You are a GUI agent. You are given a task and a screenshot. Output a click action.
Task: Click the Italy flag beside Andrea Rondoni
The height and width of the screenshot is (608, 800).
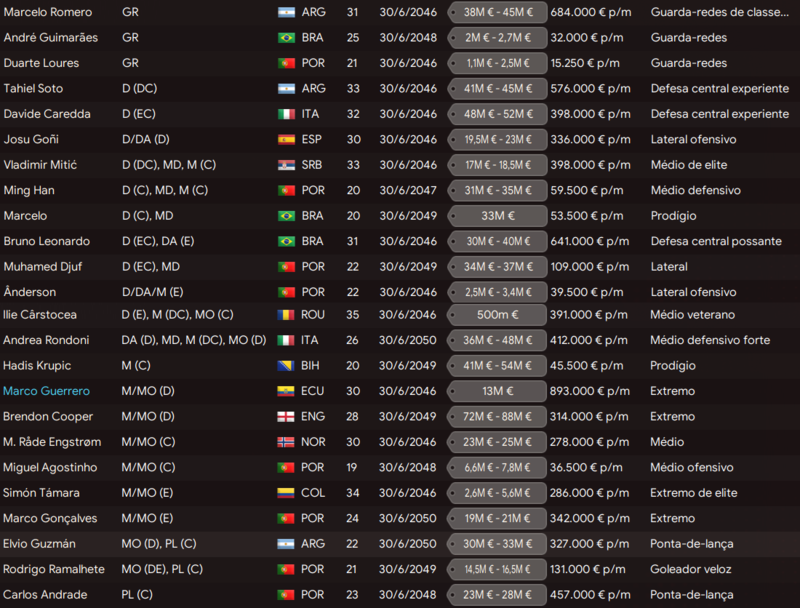coord(286,341)
